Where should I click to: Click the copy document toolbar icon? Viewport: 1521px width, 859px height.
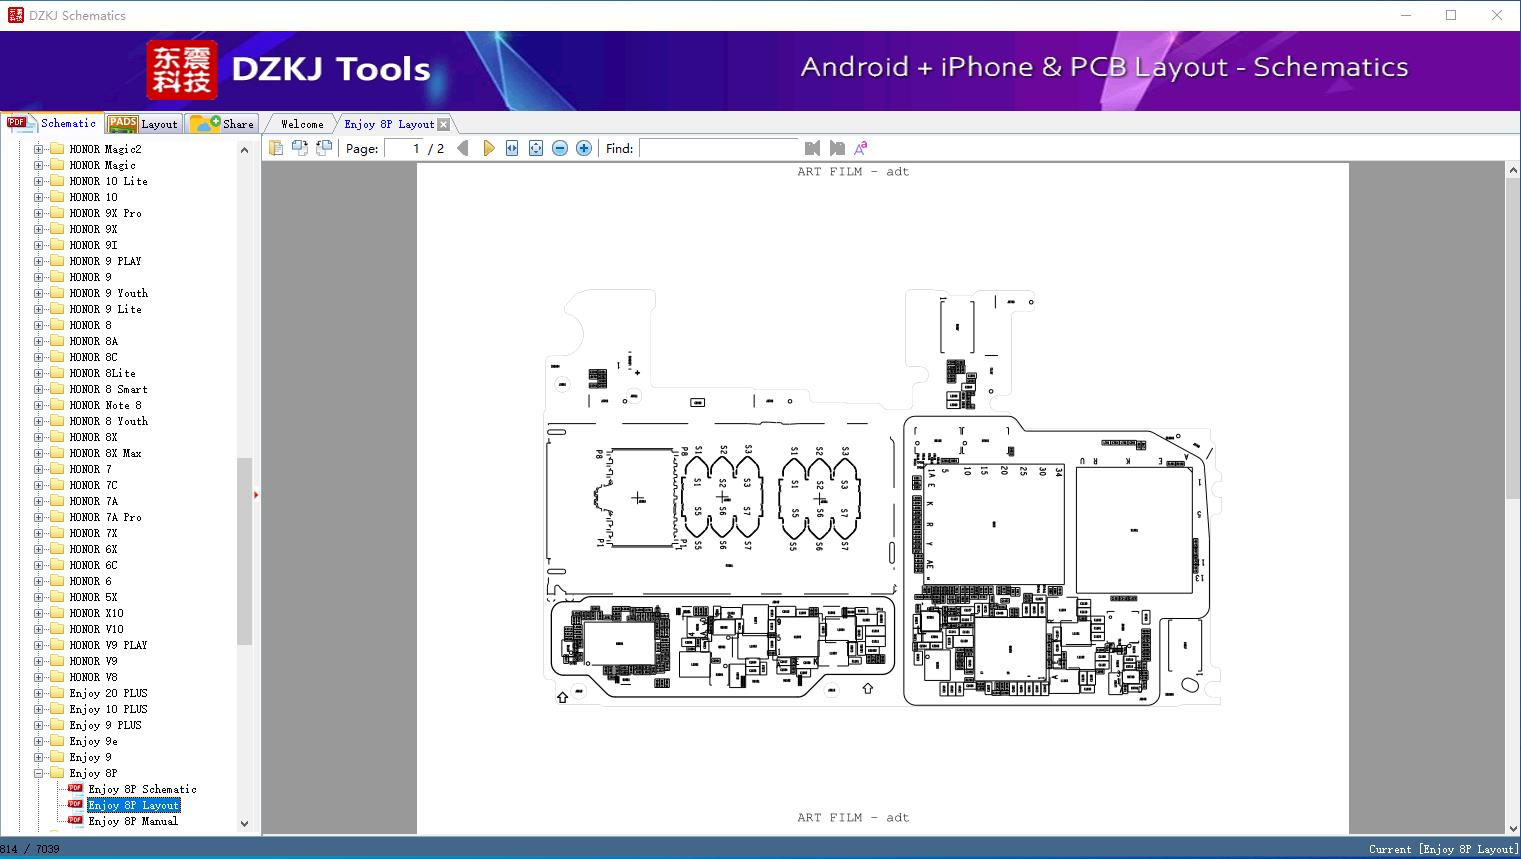(275, 148)
